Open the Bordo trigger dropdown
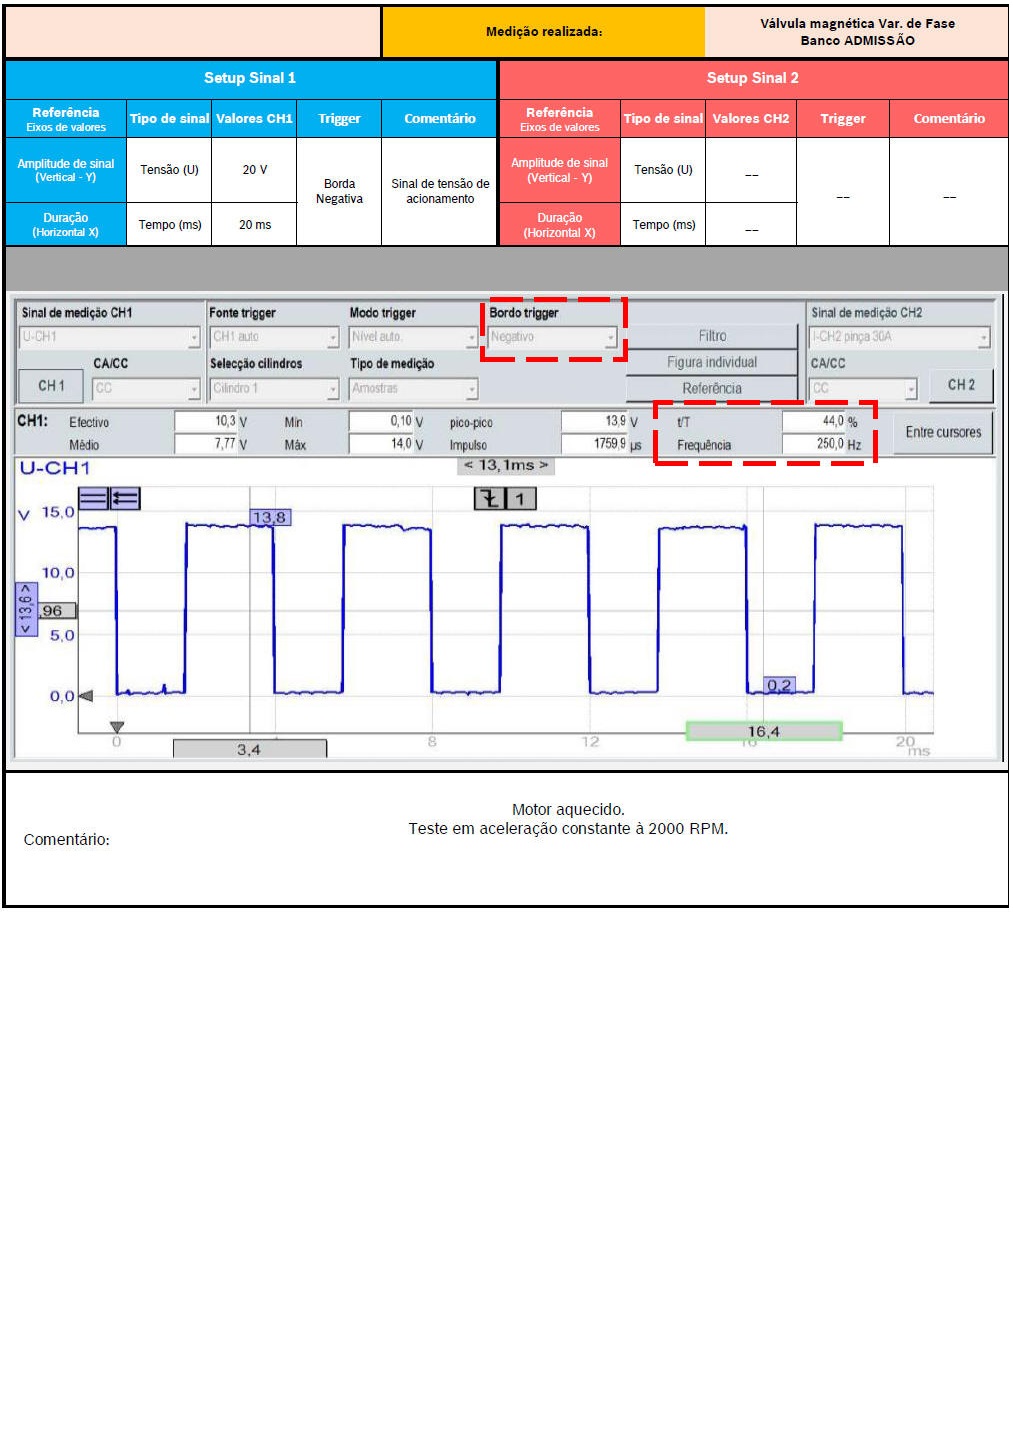This screenshot has height=1445, width=1013. click(552, 338)
